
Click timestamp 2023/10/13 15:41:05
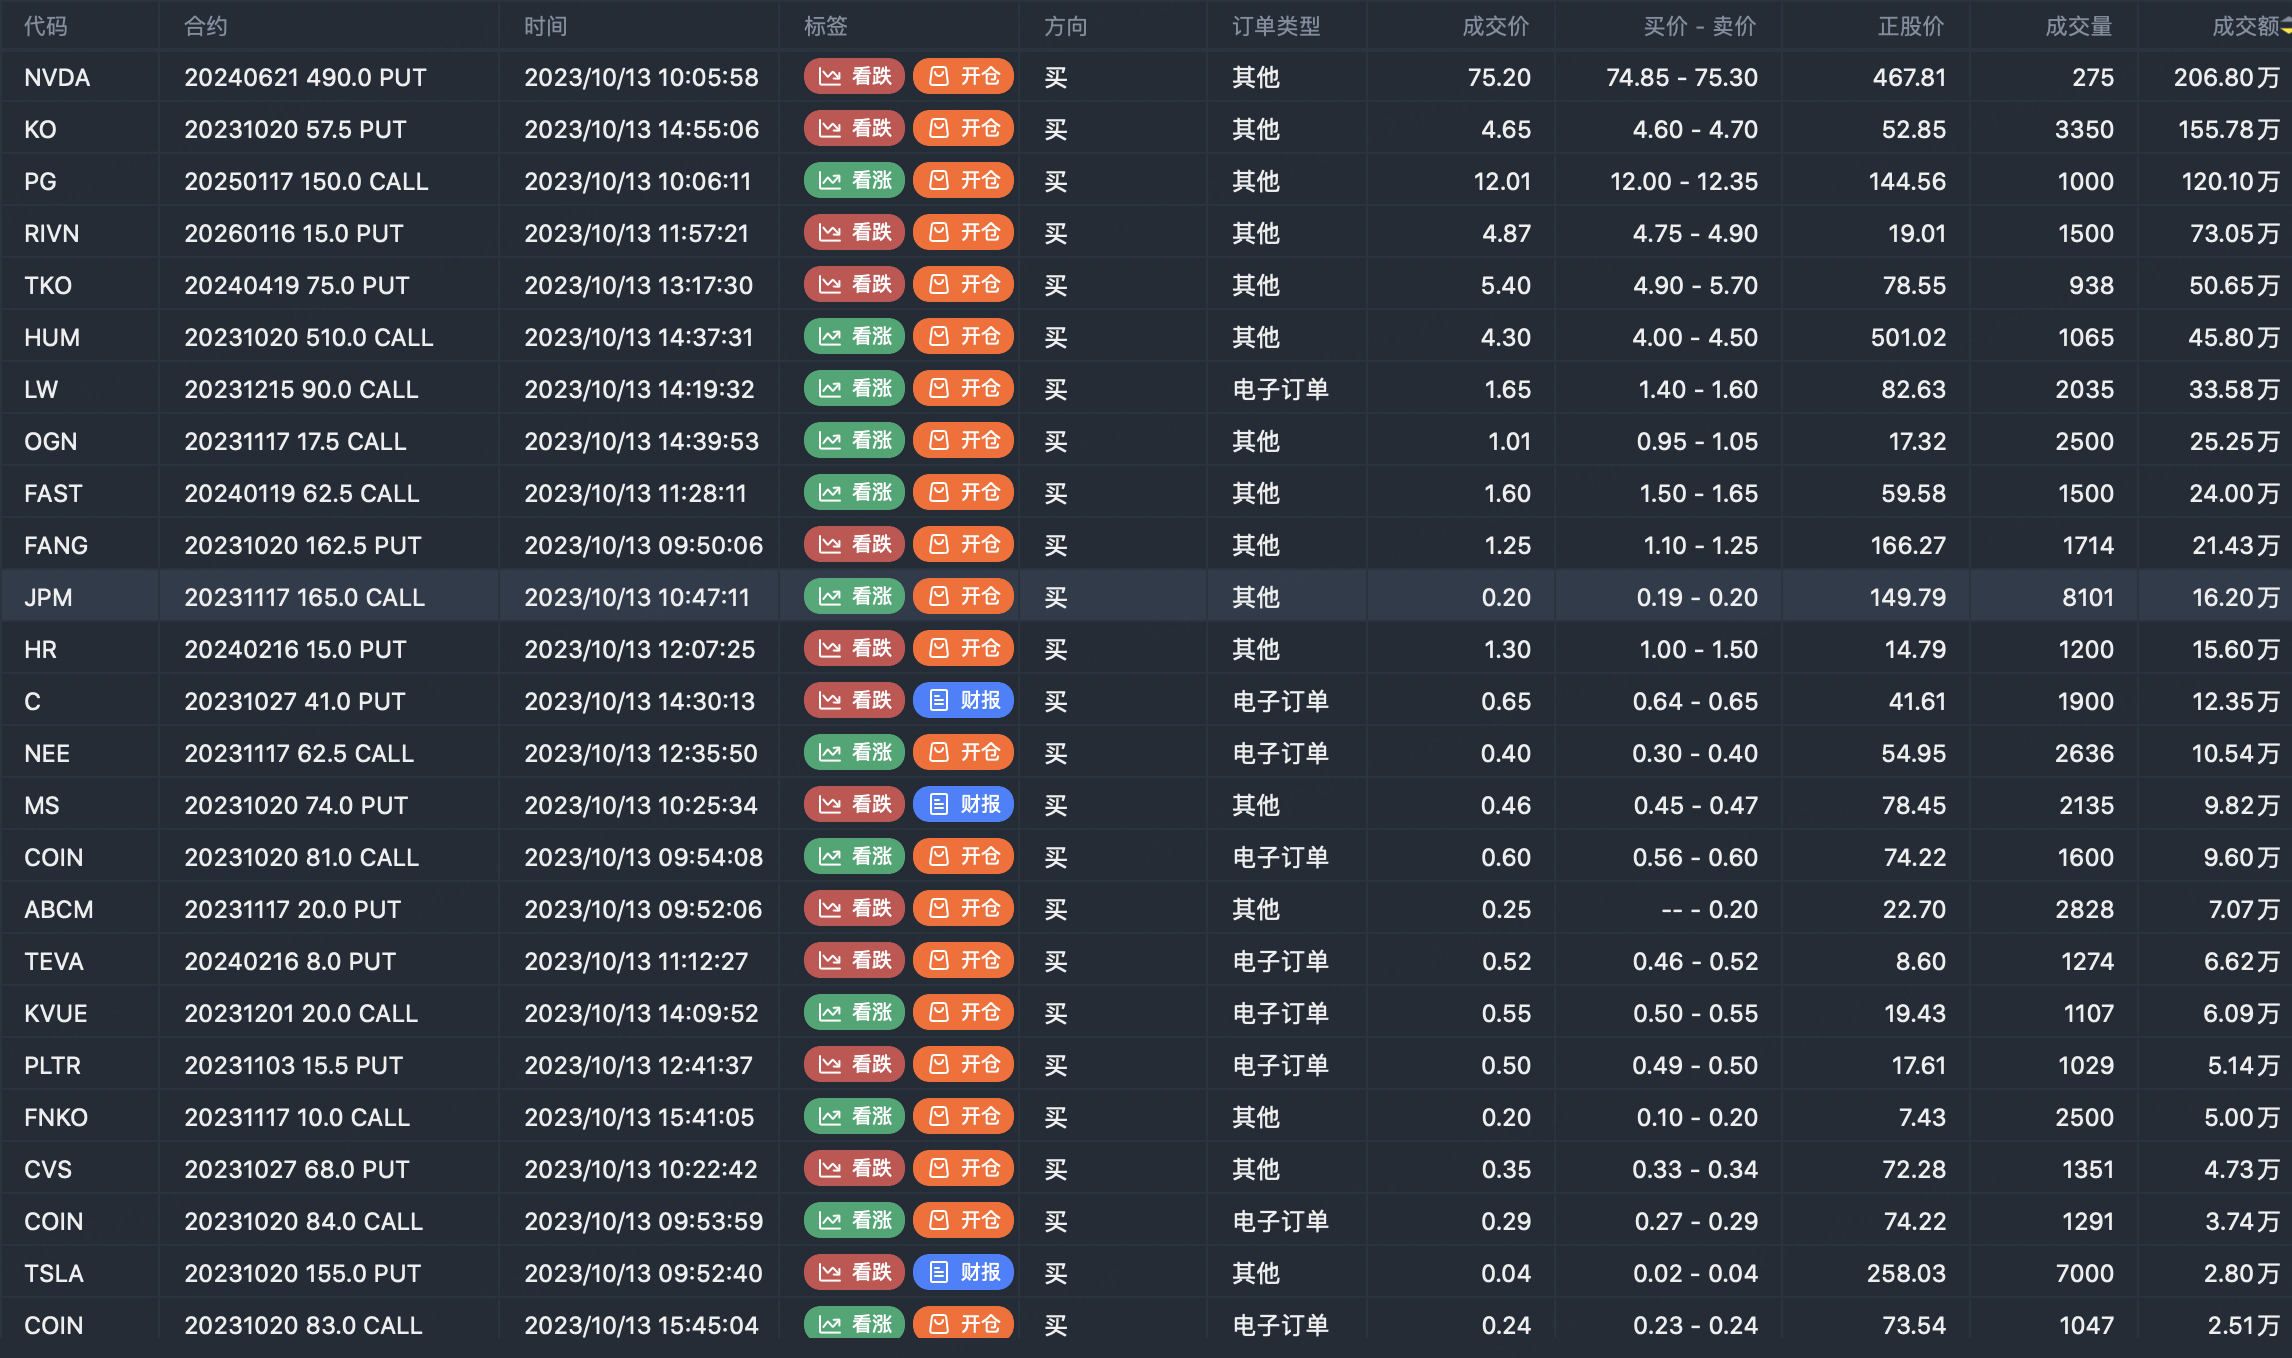[639, 1117]
